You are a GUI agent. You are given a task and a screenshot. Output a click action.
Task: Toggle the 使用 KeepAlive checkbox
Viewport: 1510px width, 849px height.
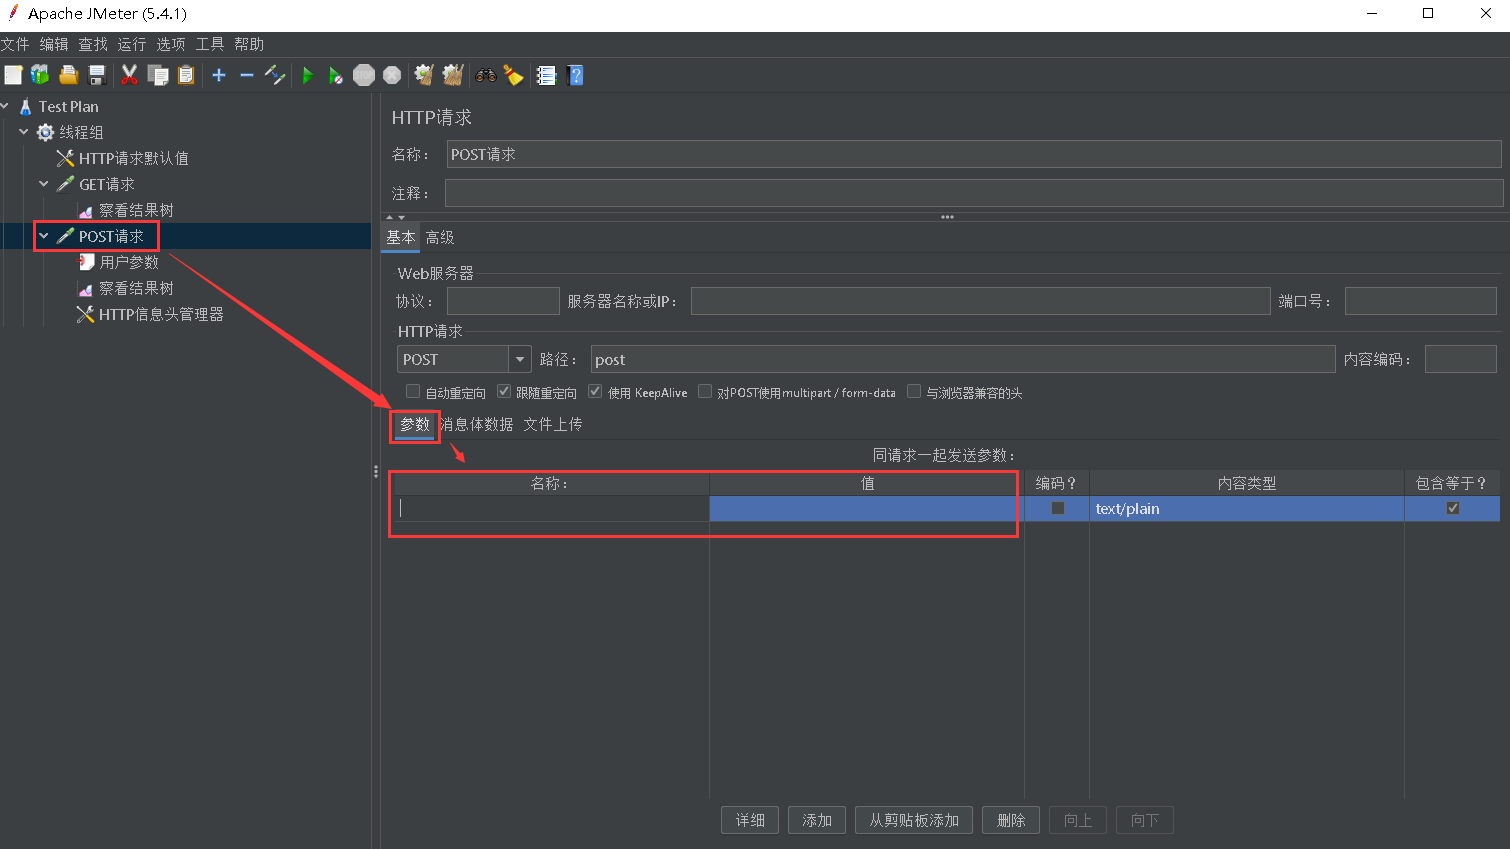pos(595,392)
